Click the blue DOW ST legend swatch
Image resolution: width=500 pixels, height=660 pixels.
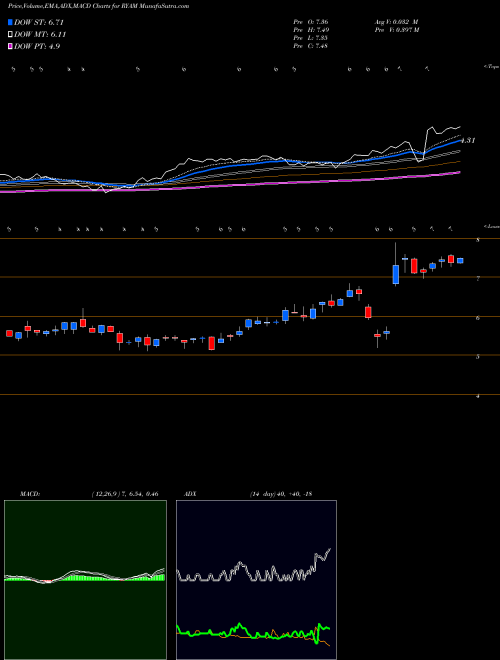(11, 22)
